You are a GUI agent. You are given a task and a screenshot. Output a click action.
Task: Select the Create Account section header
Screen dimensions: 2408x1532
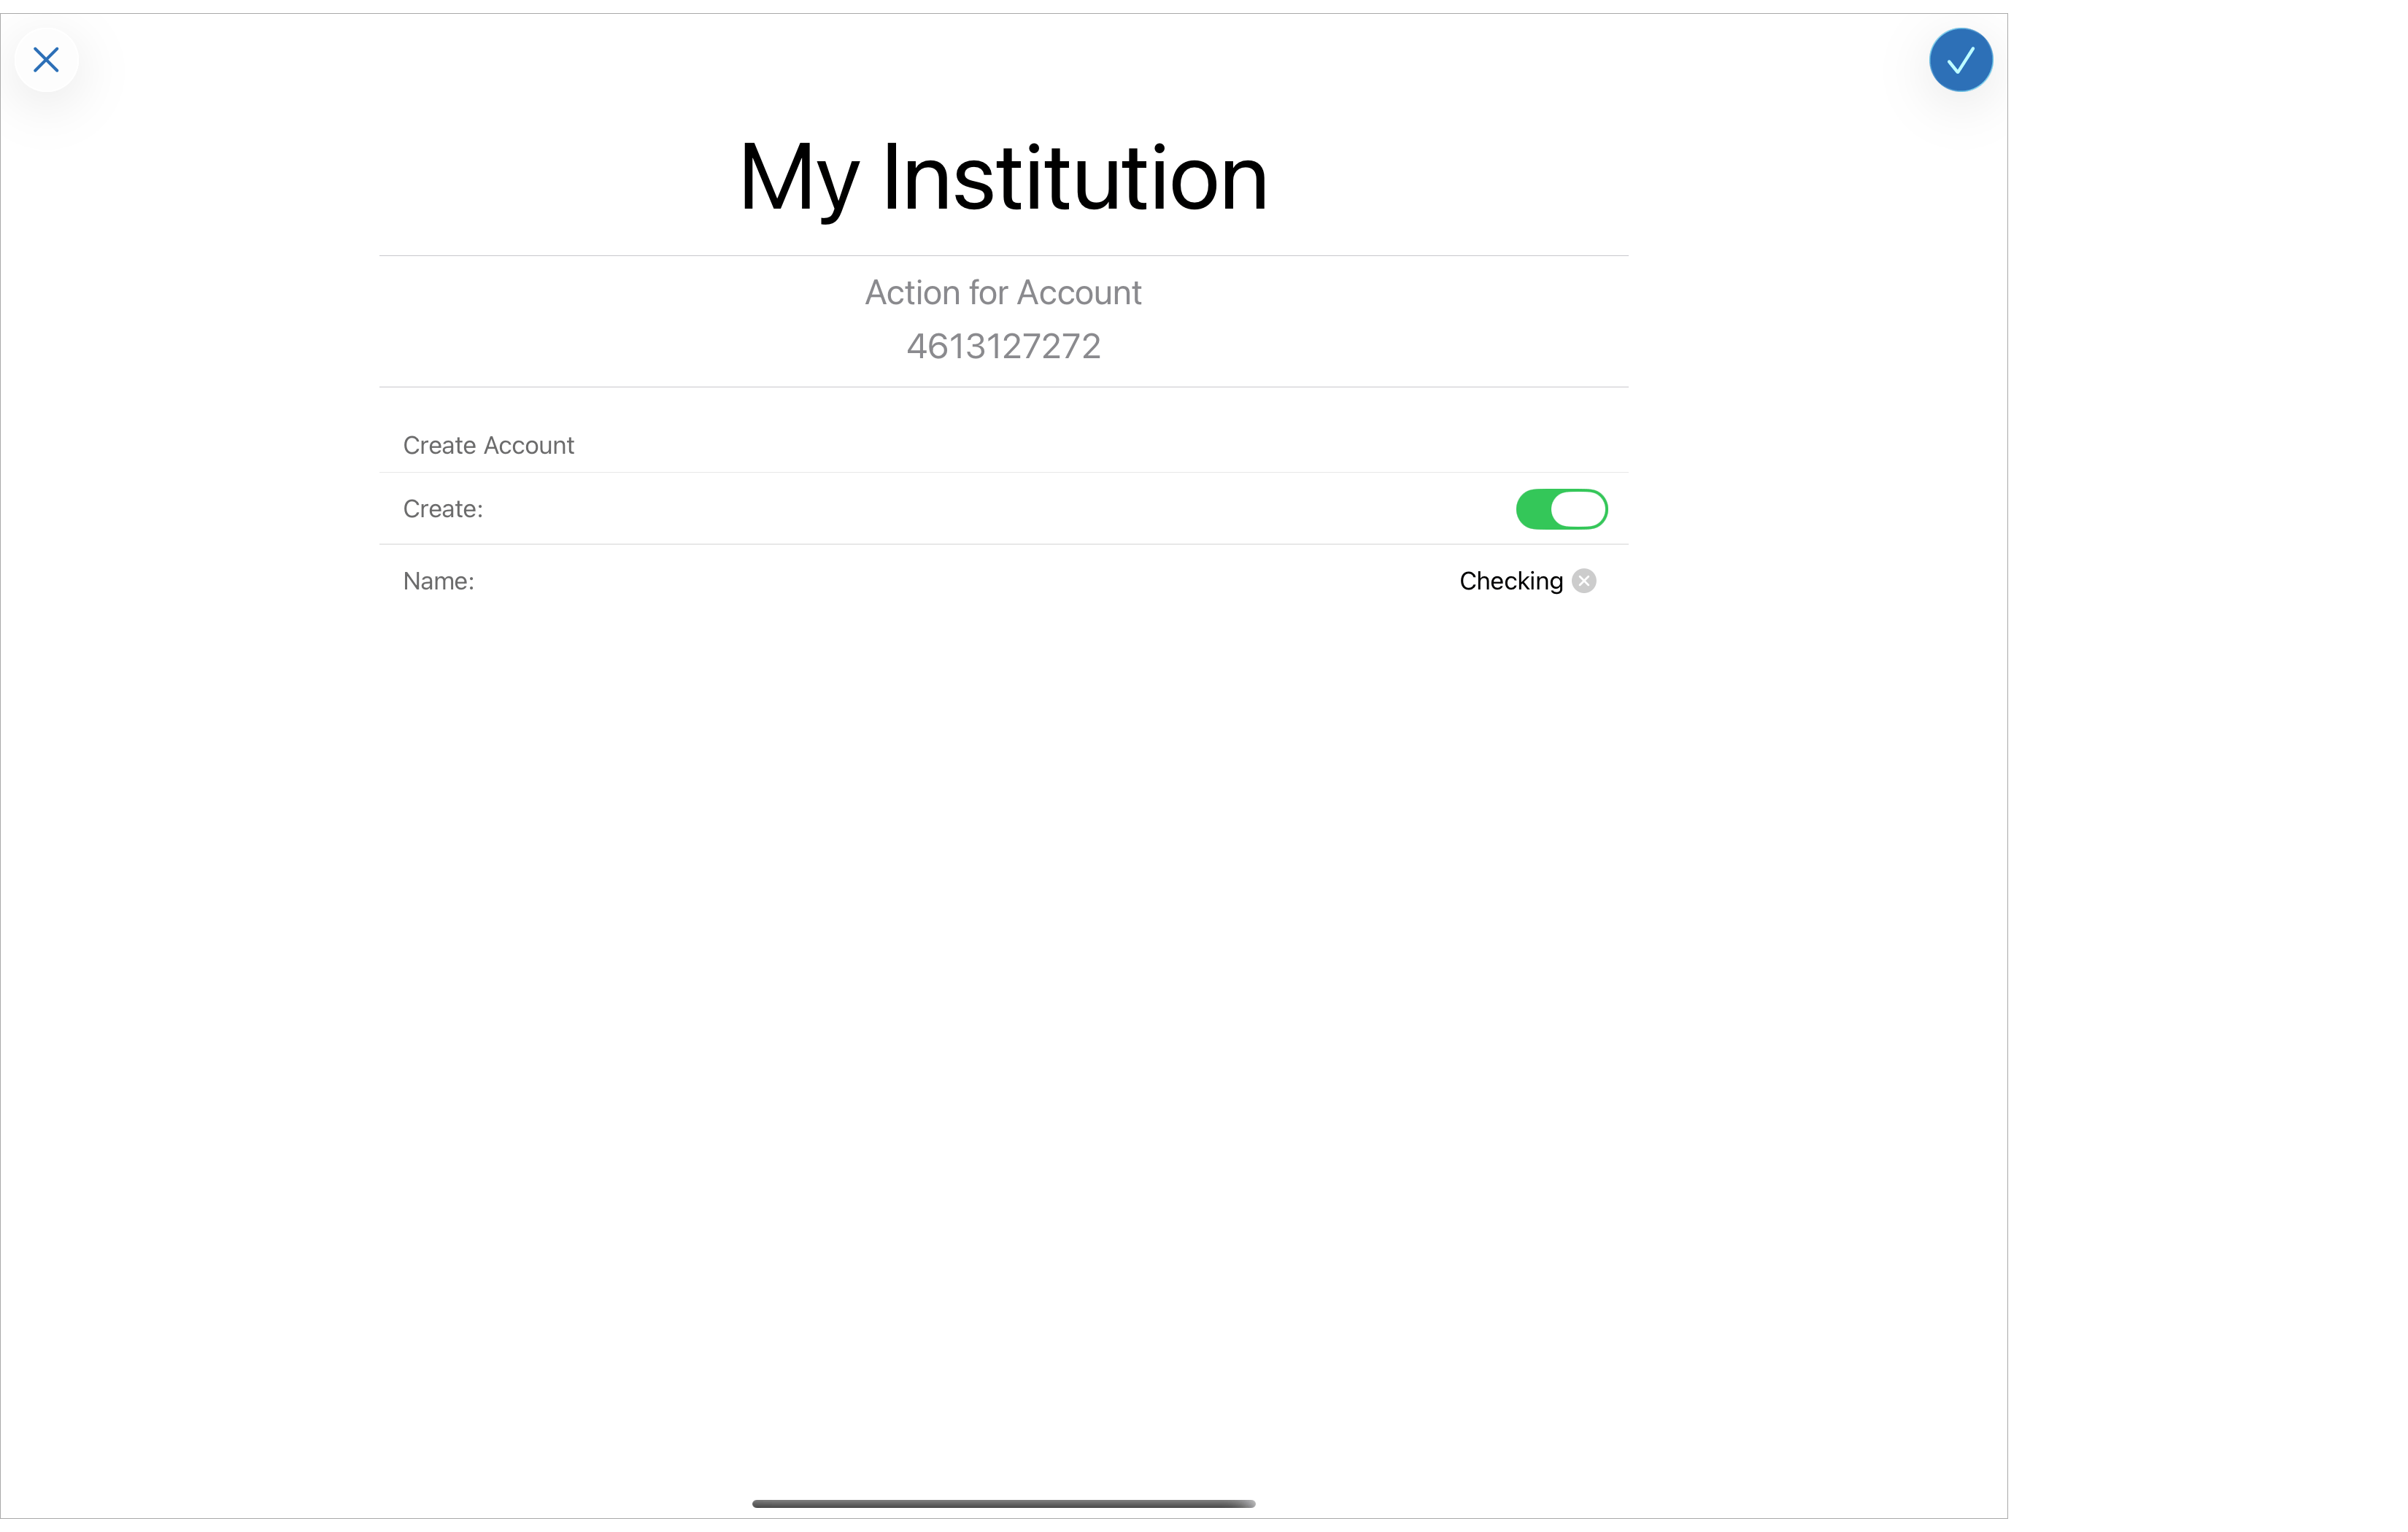point(488,445)
